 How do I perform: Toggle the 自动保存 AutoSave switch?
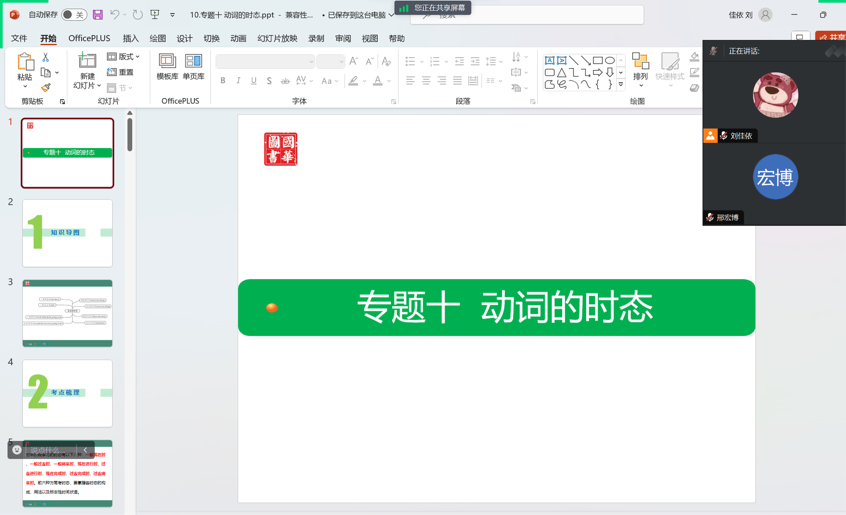pos(73,15)
